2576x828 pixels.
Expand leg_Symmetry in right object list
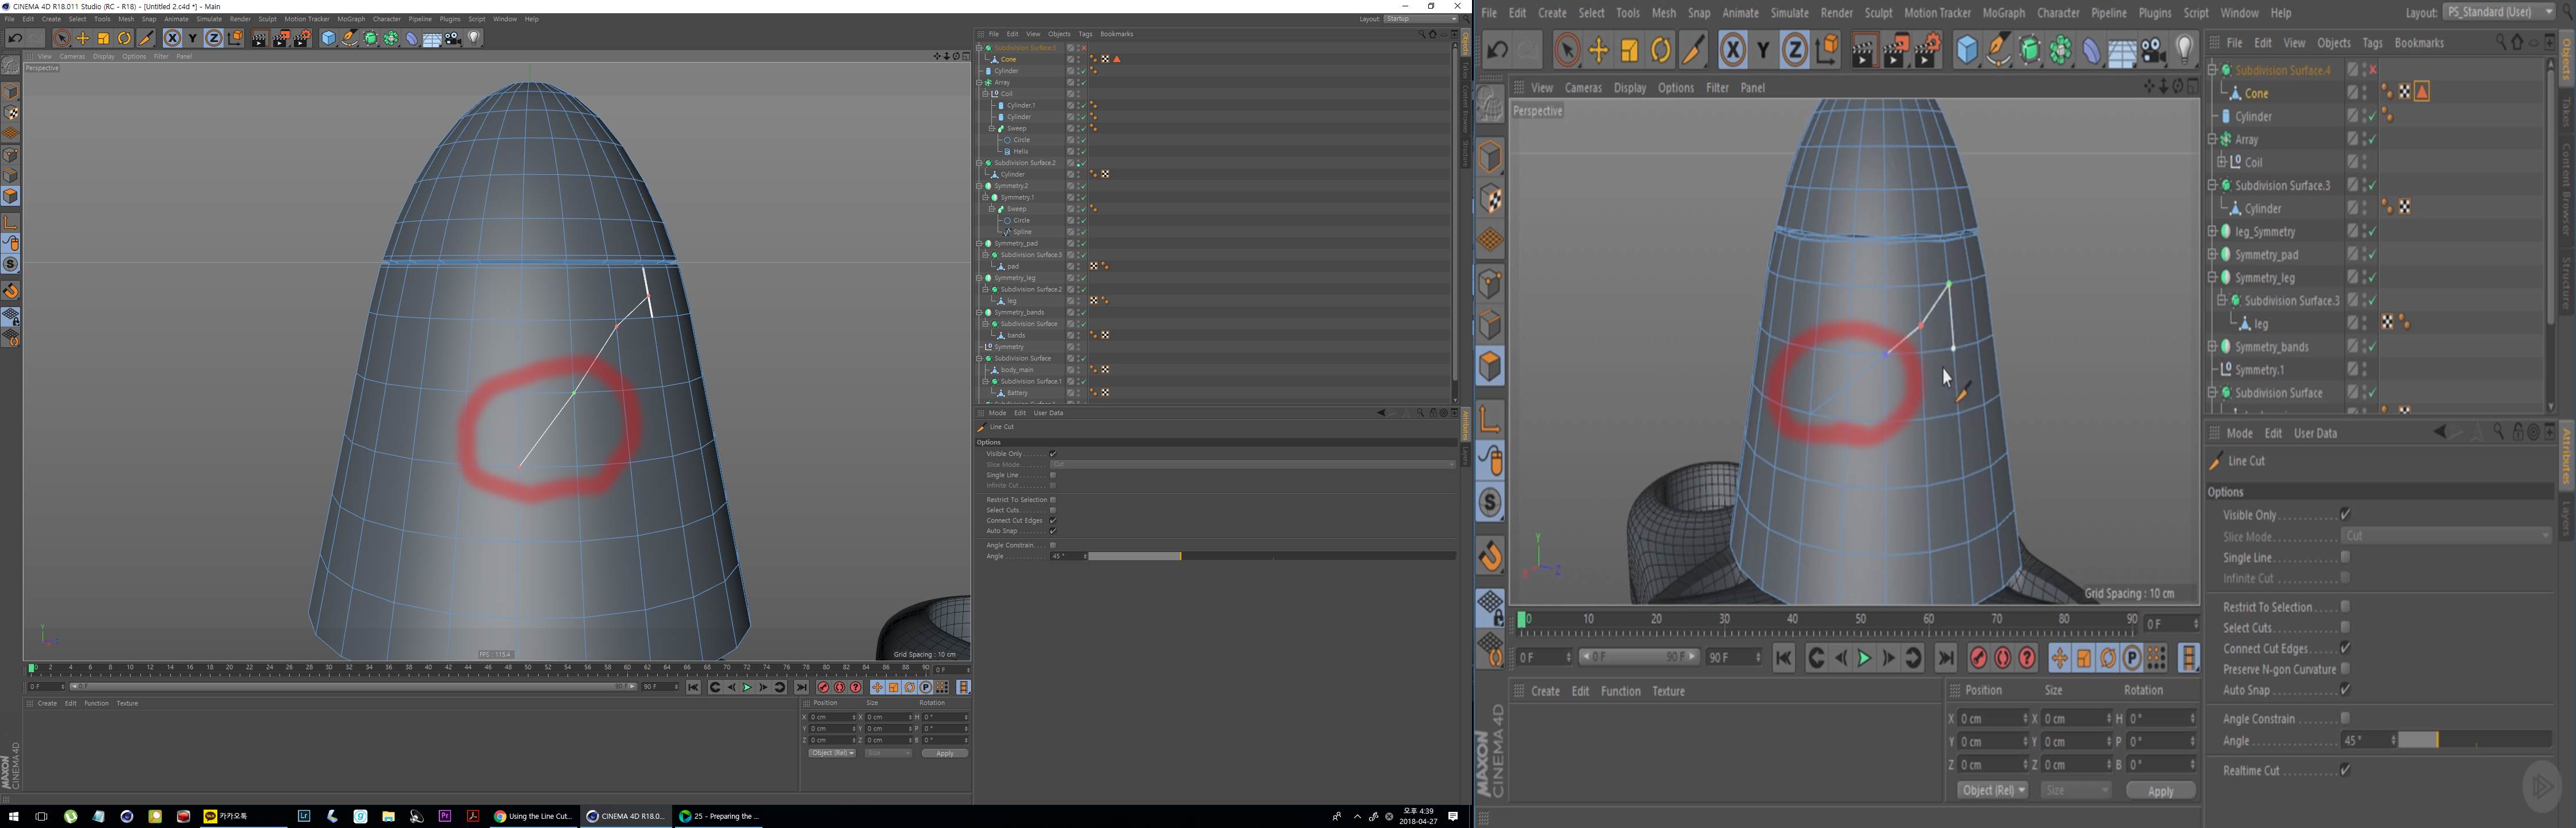pyautogui.click(x=2212, y=232)
